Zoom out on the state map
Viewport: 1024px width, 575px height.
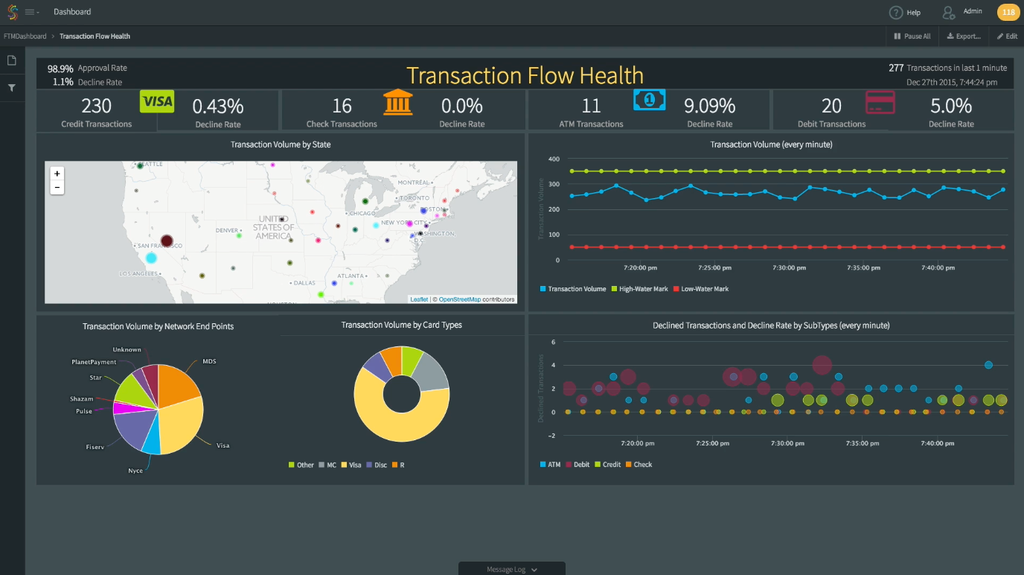coord(57,187)
